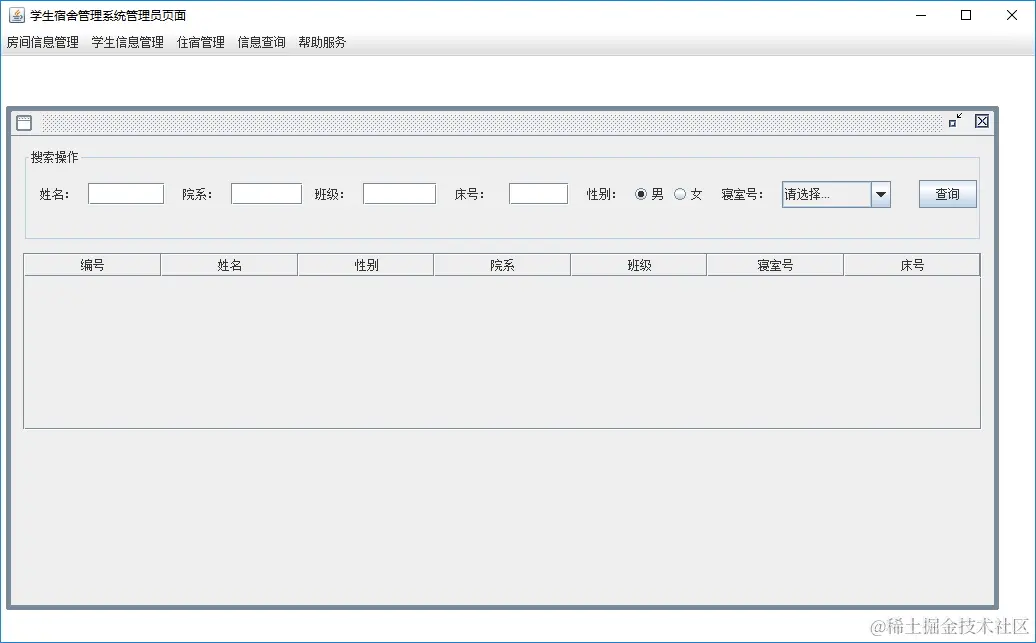The width and height of the screenshot is (1036, 643).
Task: Click the 查询 search button
Action: click(x=947, y=194)
